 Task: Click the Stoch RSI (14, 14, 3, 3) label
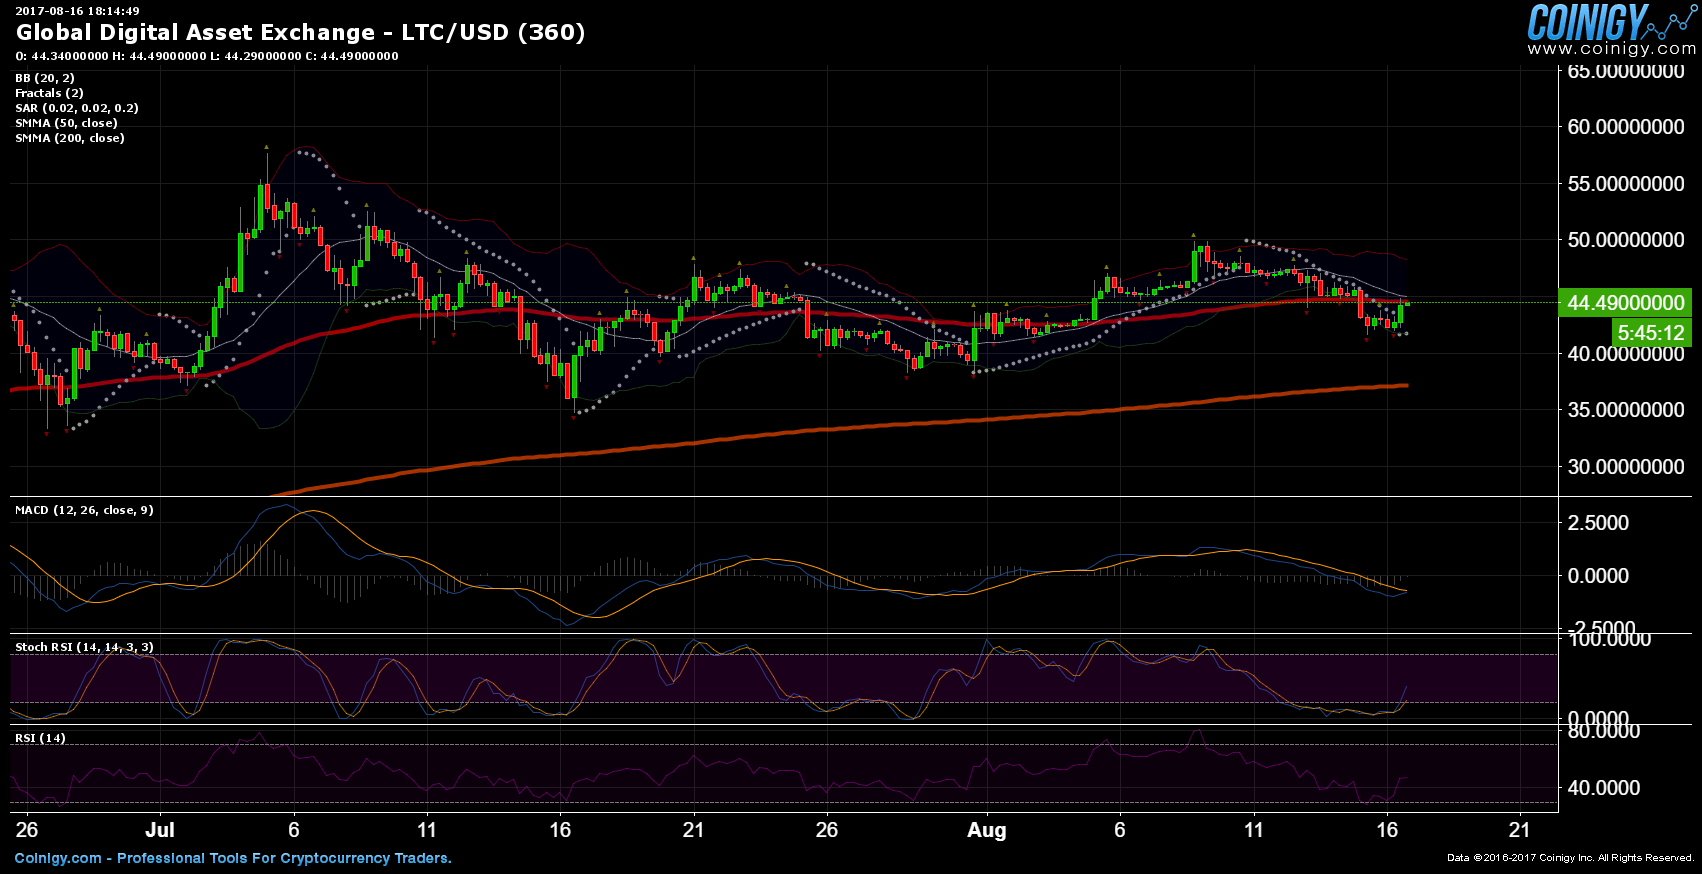point(84,647)
